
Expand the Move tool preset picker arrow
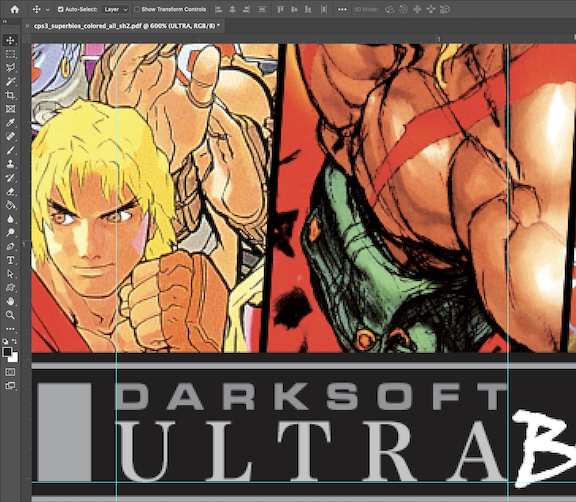pyautogui.click(x=48, y=10)
